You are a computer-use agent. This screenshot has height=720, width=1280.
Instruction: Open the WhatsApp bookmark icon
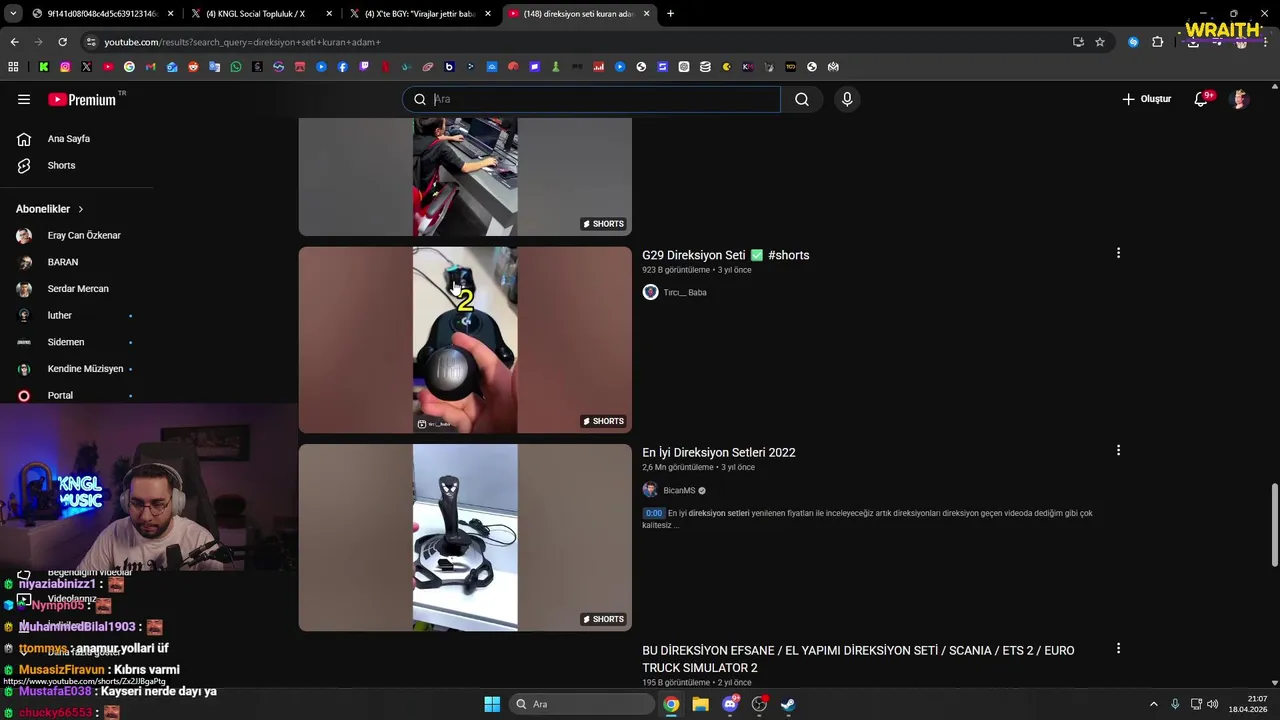(x=236, y=67)
